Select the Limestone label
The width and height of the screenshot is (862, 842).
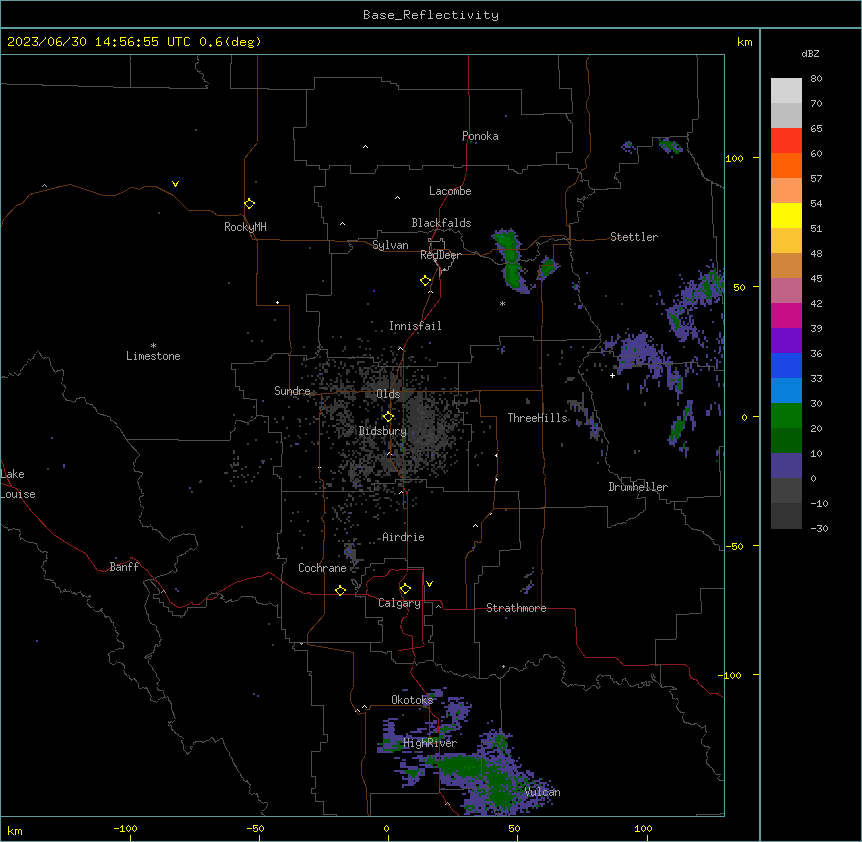click(153, 356)
